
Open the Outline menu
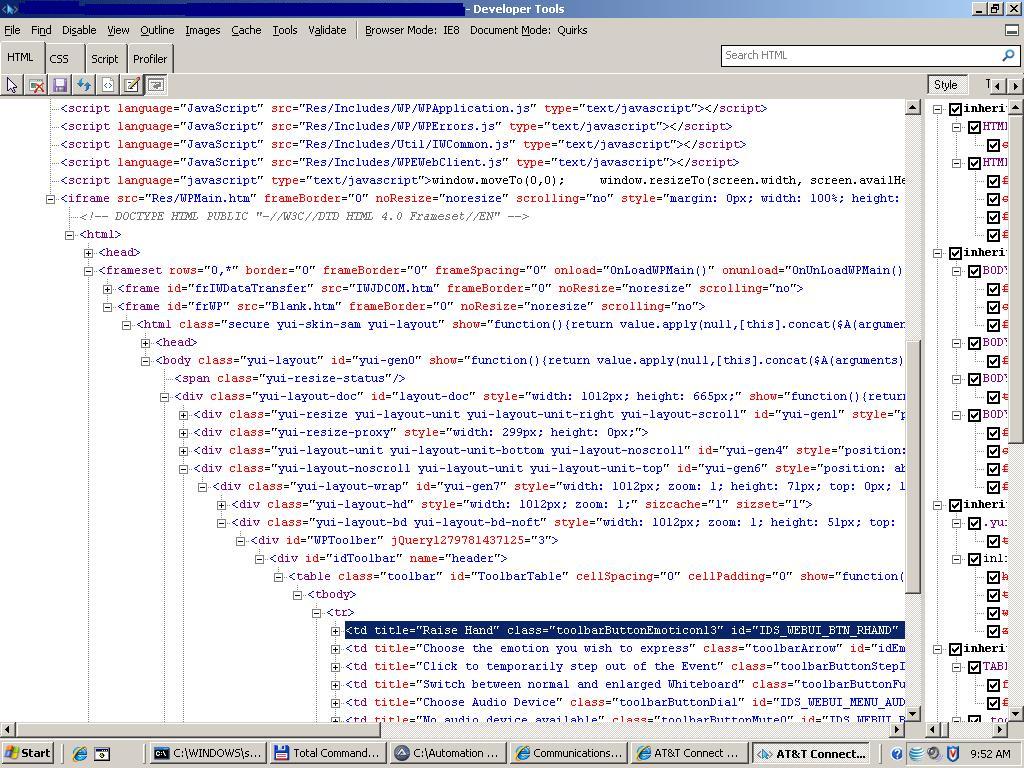157,30
